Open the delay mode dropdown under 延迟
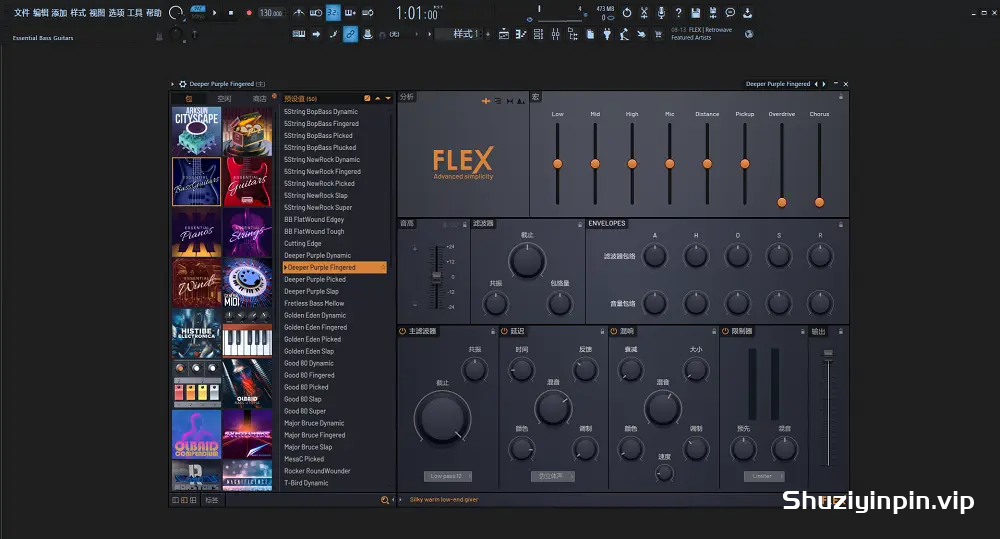 pyautogui.click(x=553, y=476)
